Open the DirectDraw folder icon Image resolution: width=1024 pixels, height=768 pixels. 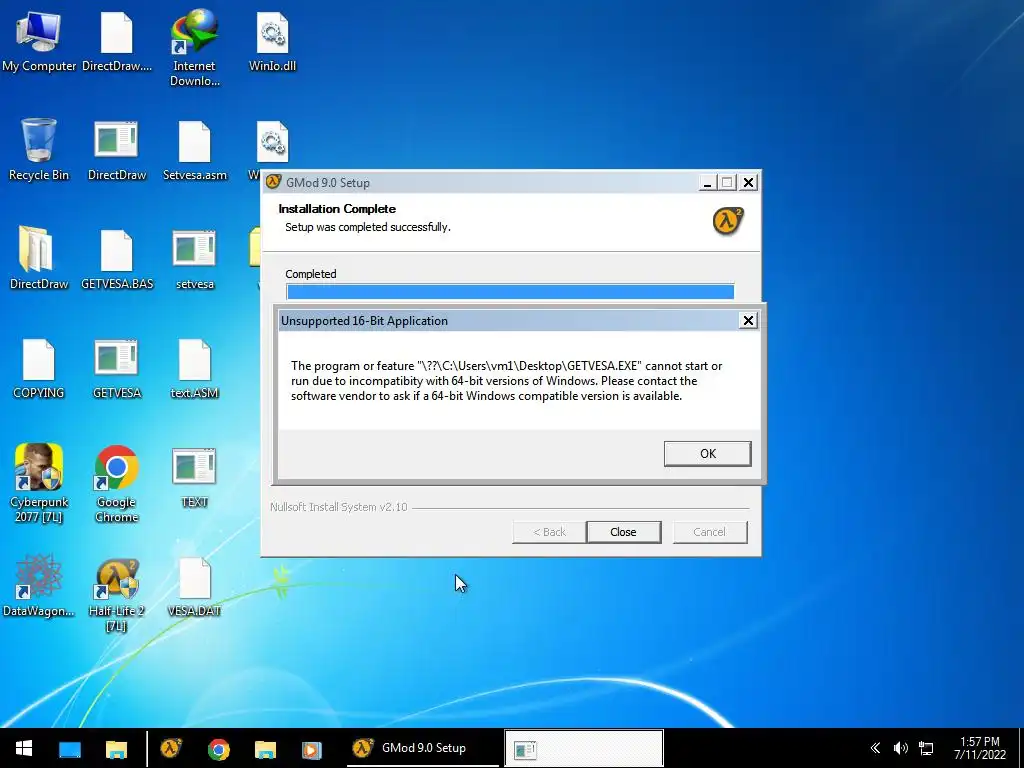(39, 259)
